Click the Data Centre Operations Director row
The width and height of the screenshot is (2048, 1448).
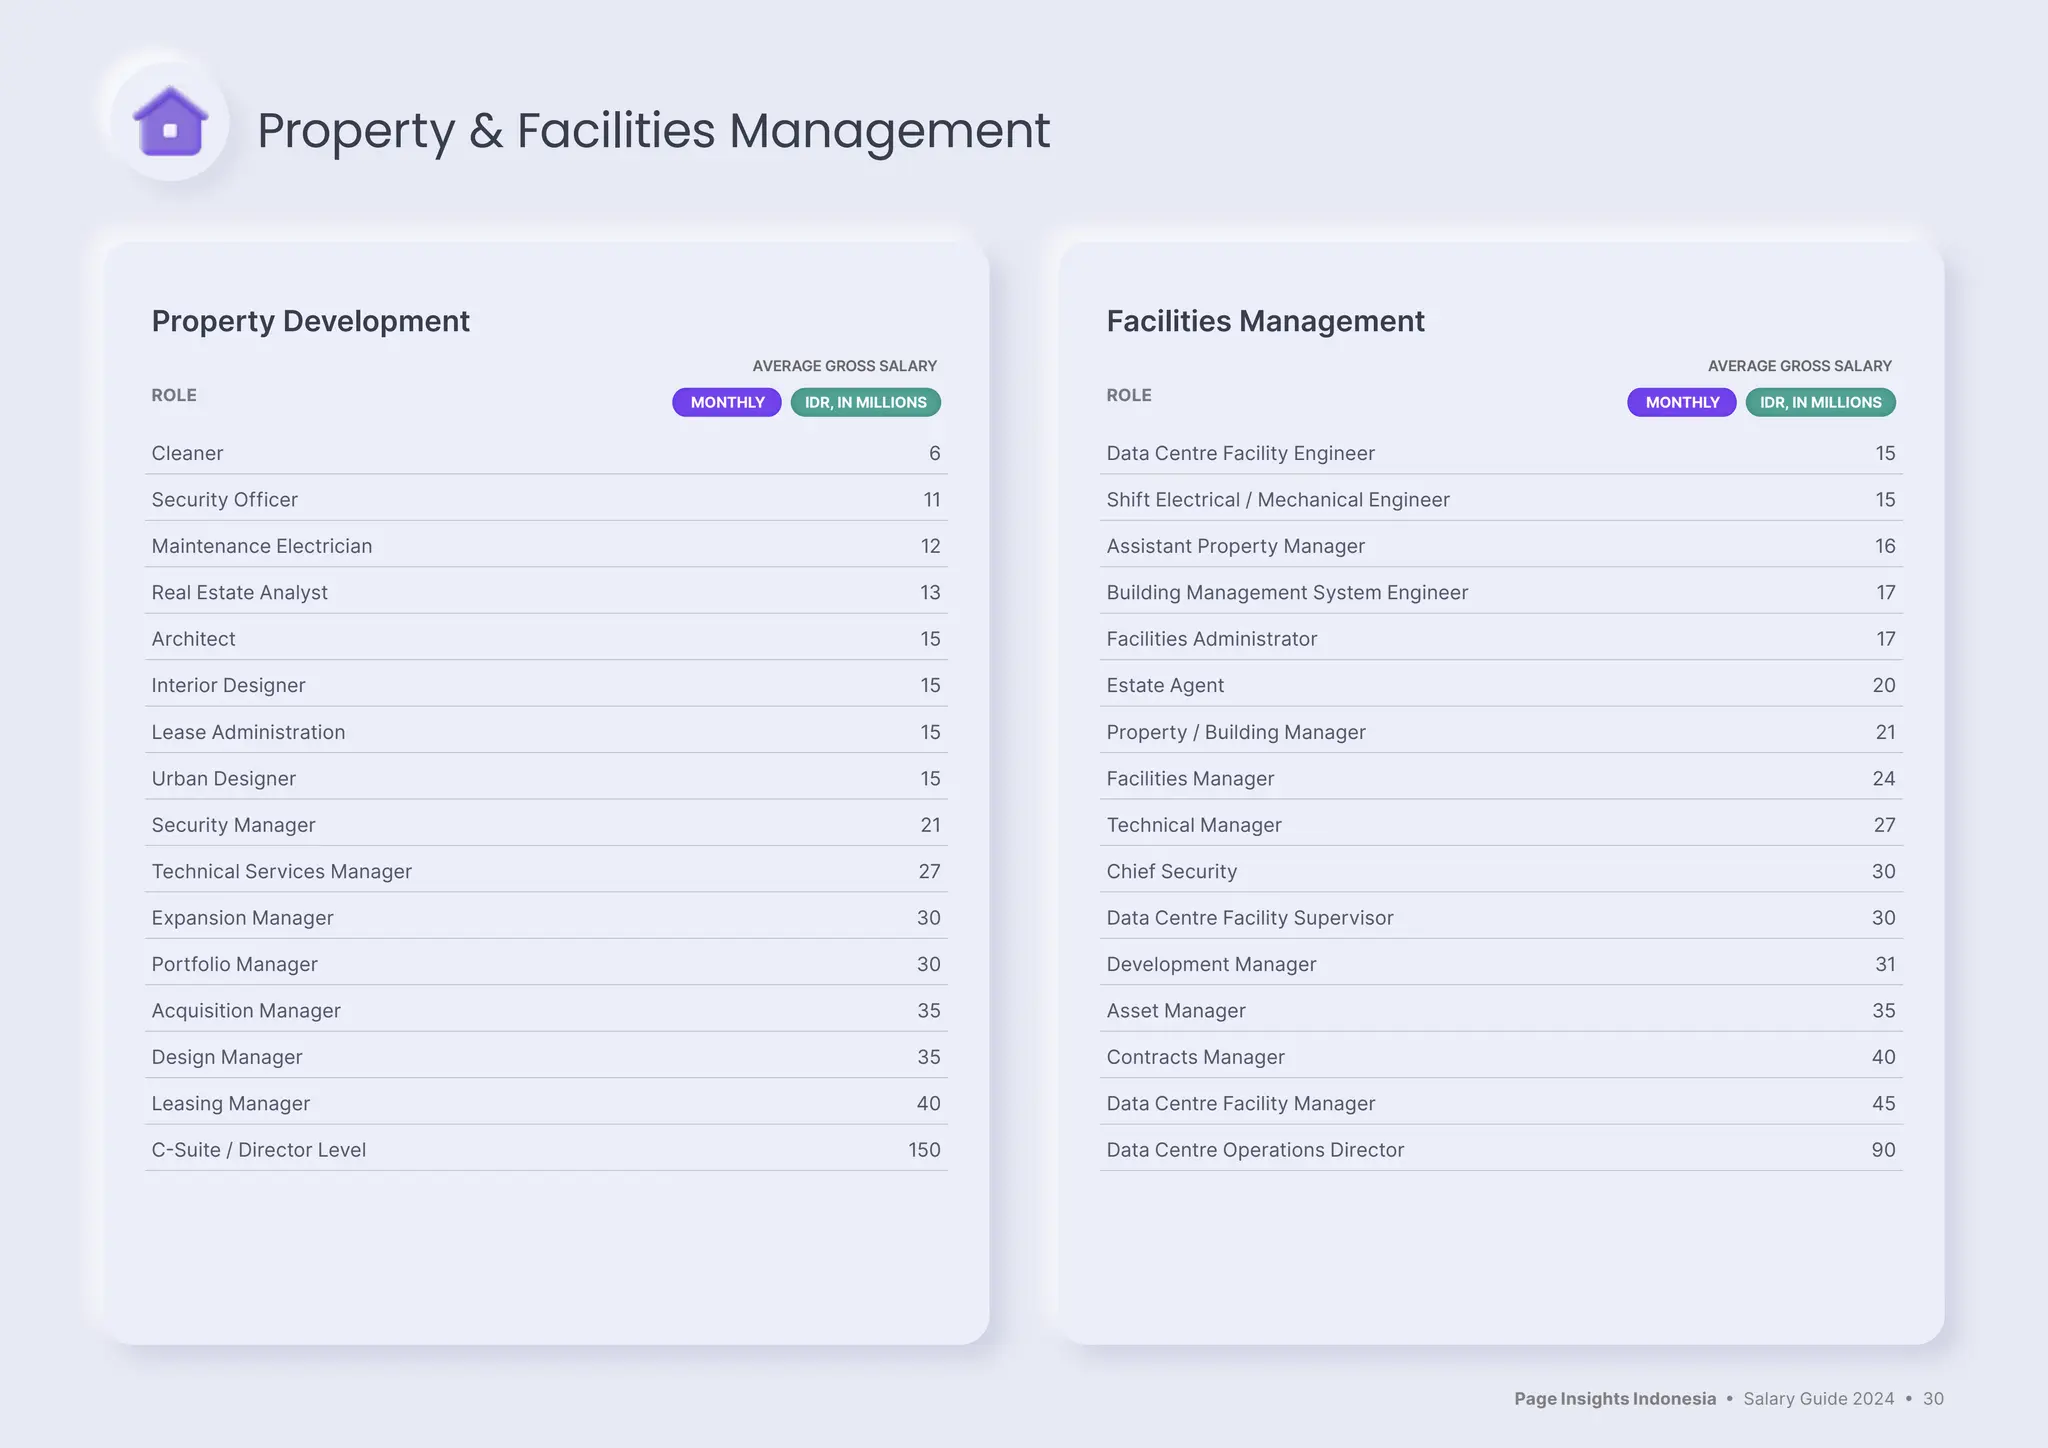point(1255,1150)
